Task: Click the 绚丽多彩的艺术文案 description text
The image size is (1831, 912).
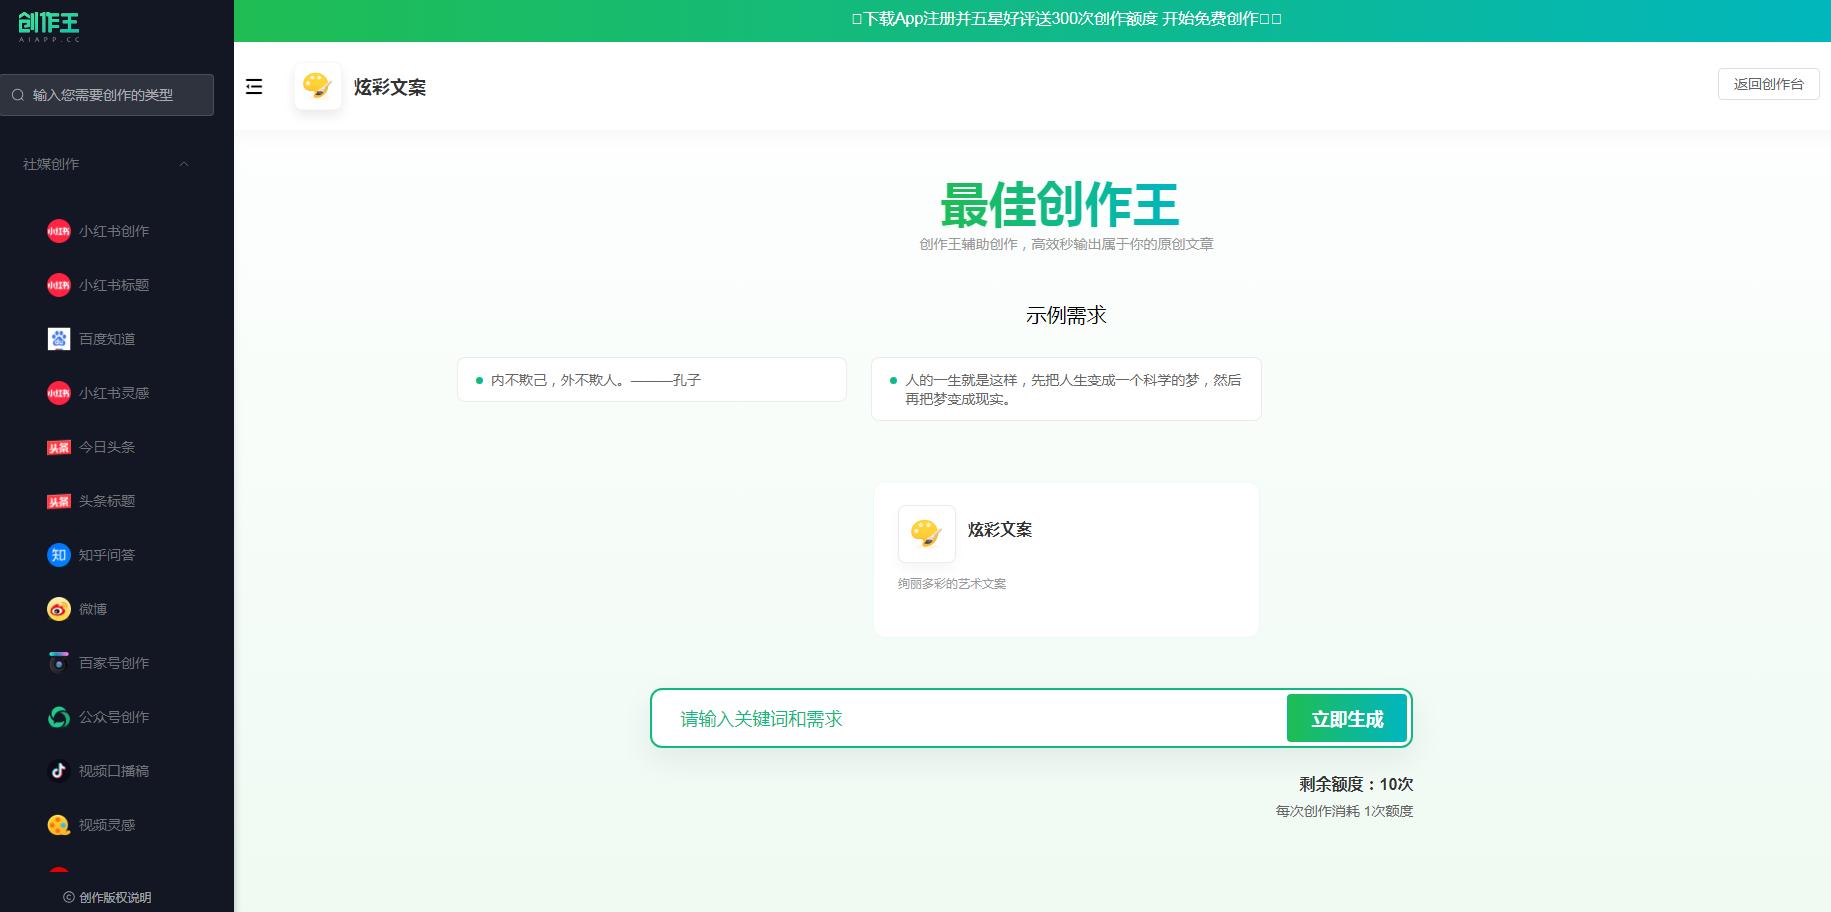Action: [x=952, y=584]
